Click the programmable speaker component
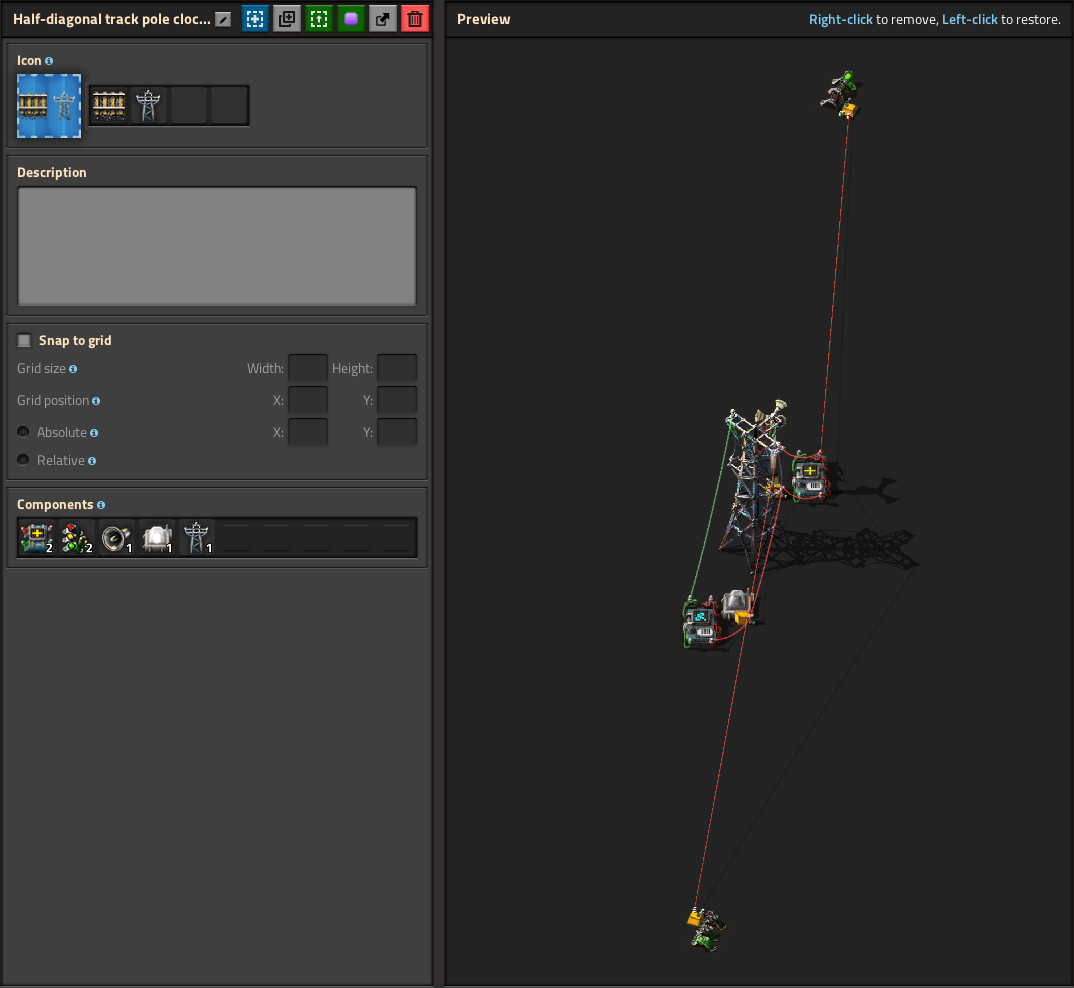This screenshot has height=988, width=1074. (x=117, y=538)
